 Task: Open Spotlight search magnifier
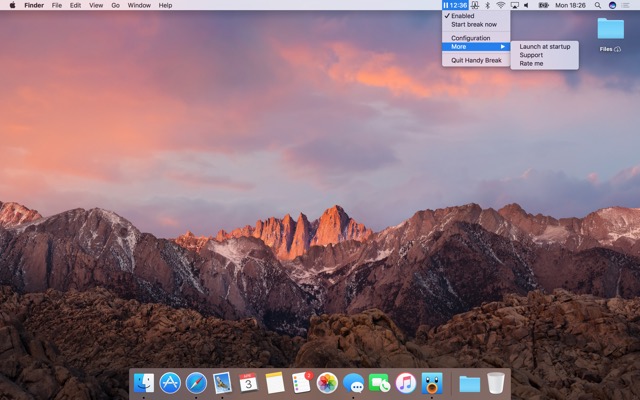point(598,5)
